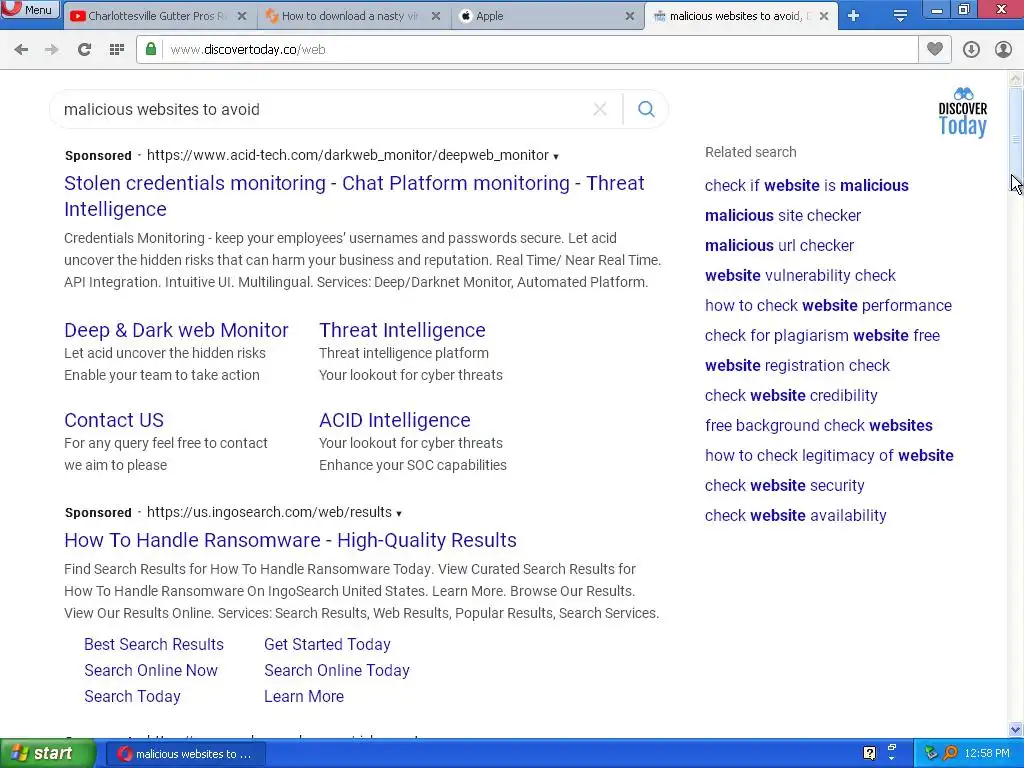Select related search check website credibility
Viewport: 1024px width, 768px height.
click(x=791, y=396)
